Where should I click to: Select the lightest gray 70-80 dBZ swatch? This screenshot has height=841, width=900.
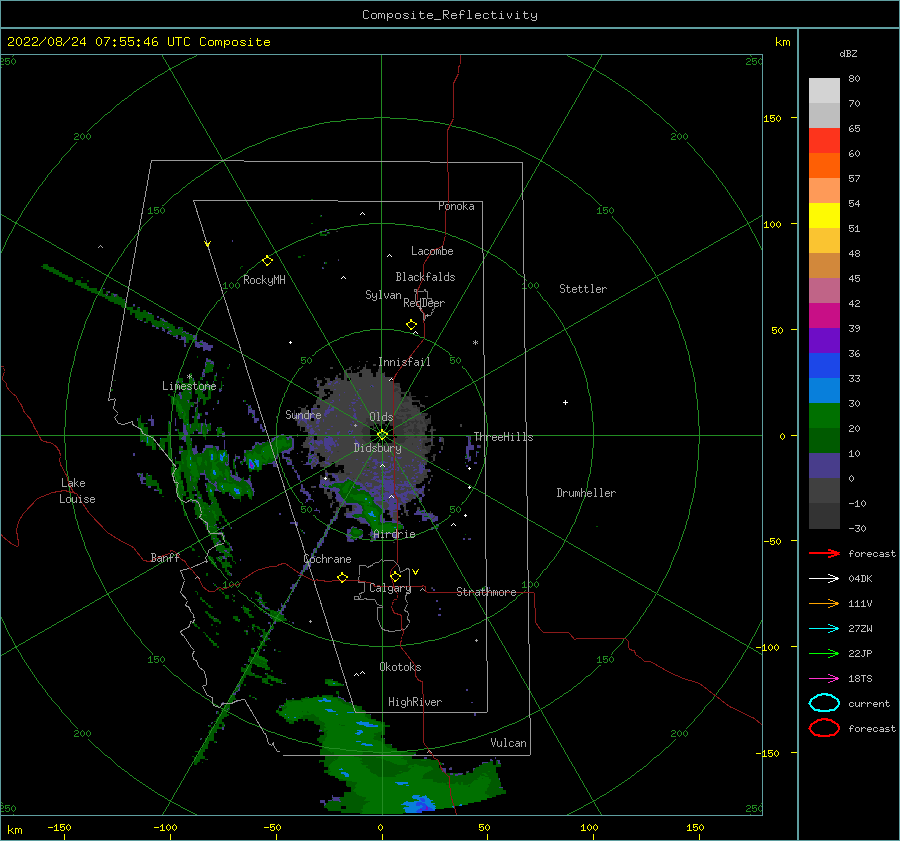(824, 91)
